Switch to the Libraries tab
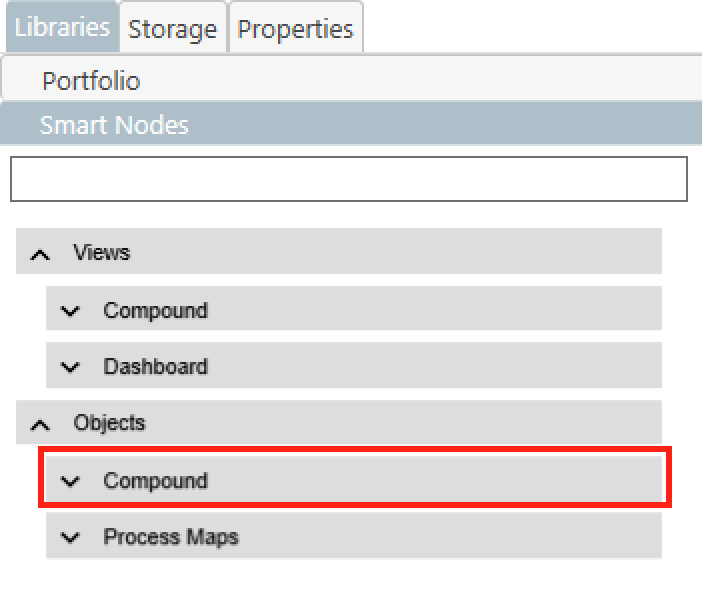The image size is (704, 614). click(x=62, y=27)
